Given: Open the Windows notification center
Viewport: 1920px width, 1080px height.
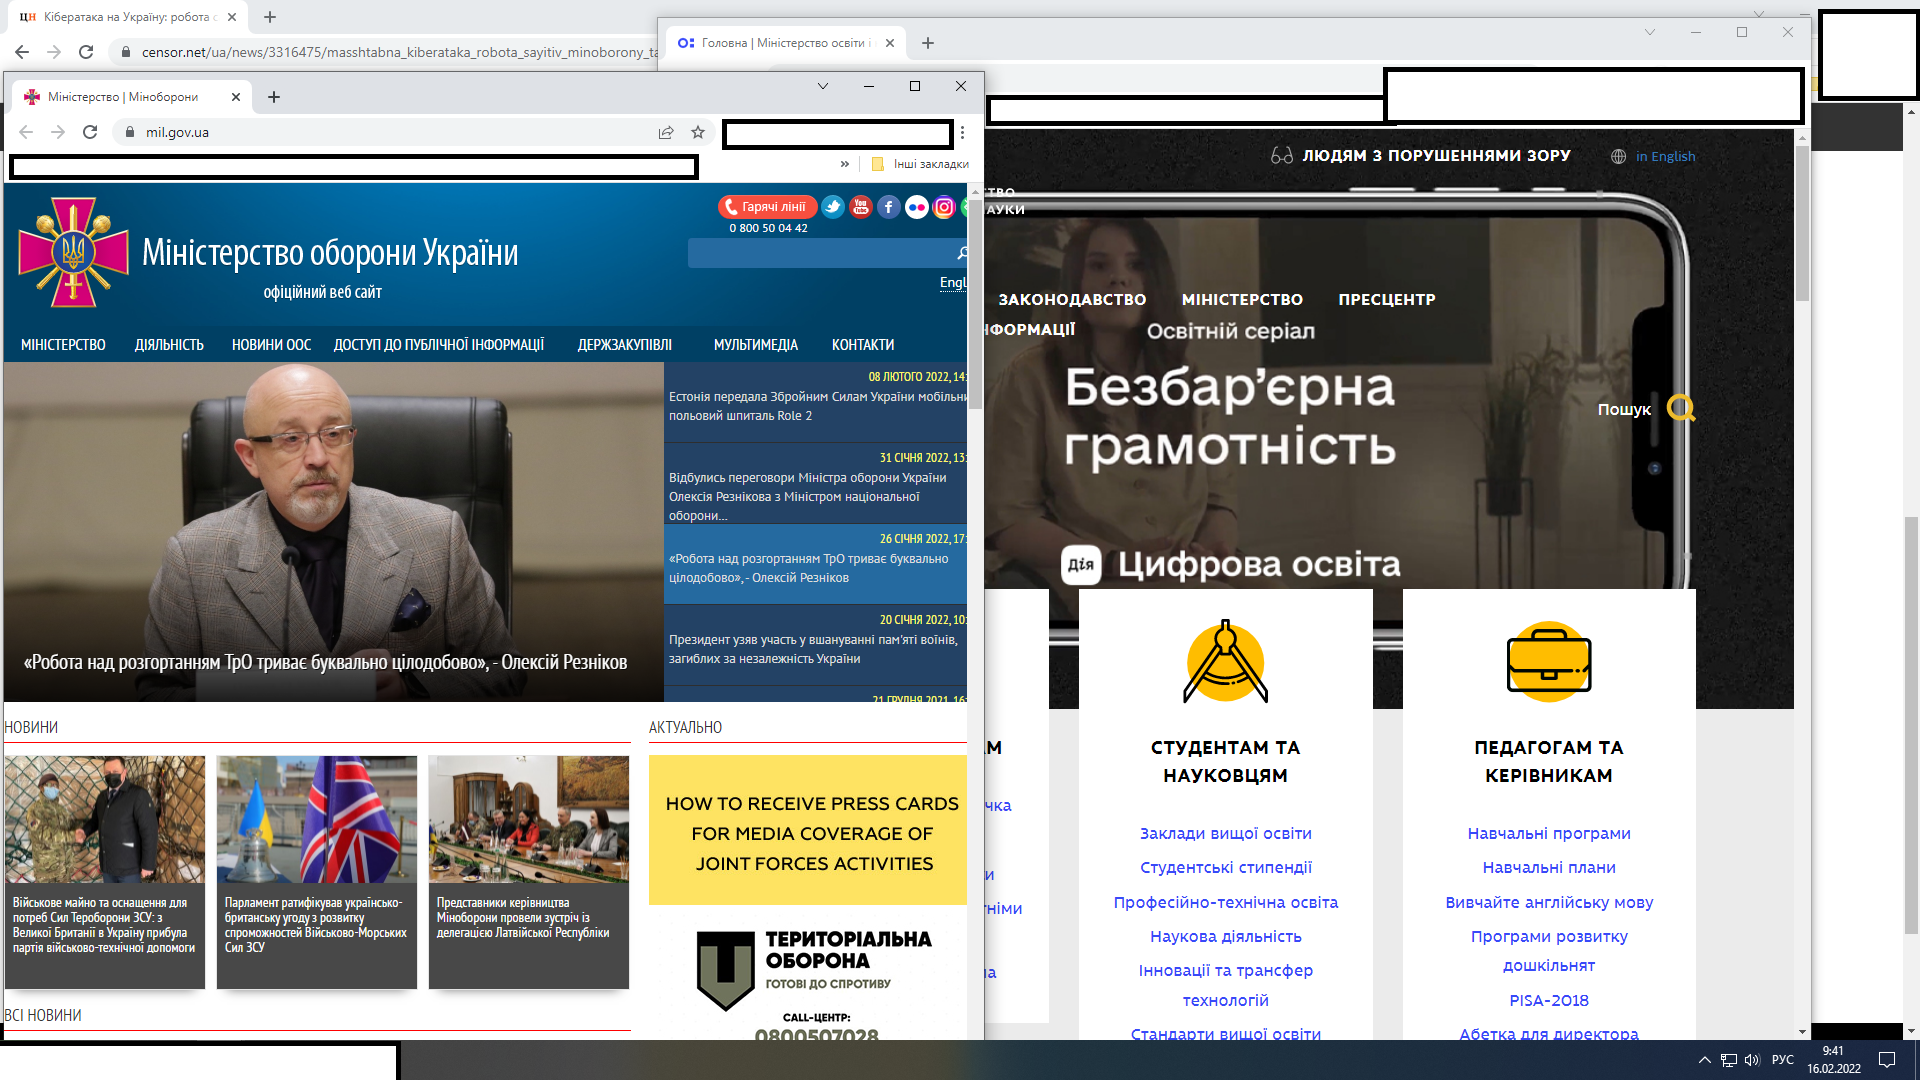Looking at the screenshot, I should tap(1887, 1060).
